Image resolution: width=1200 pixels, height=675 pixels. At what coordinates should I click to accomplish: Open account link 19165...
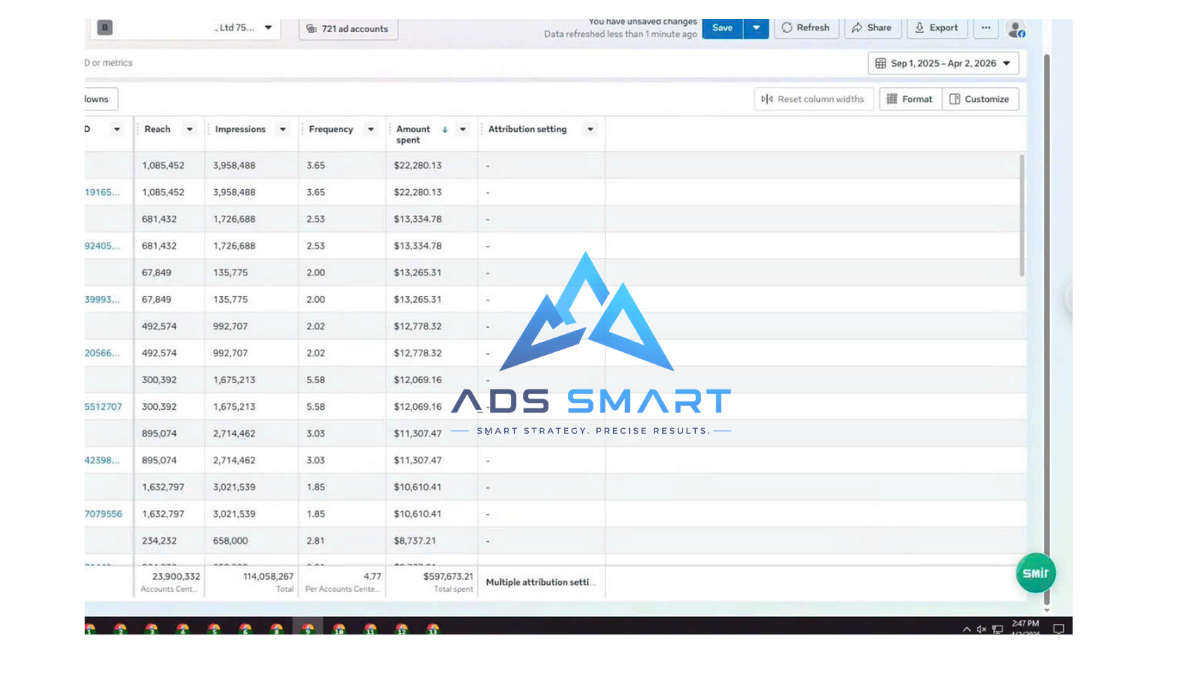click(102, 192)
